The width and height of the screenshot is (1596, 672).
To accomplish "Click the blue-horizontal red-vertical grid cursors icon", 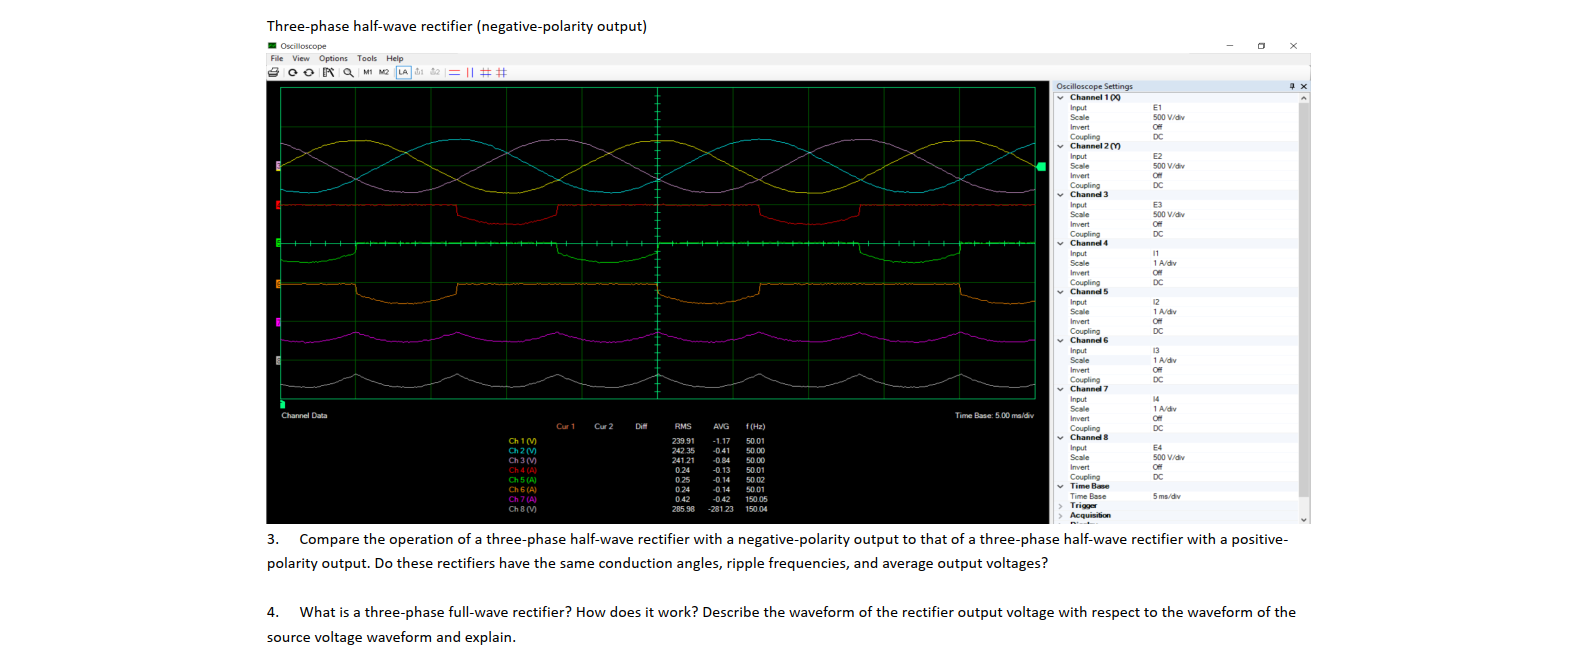I will coord(486,72).
